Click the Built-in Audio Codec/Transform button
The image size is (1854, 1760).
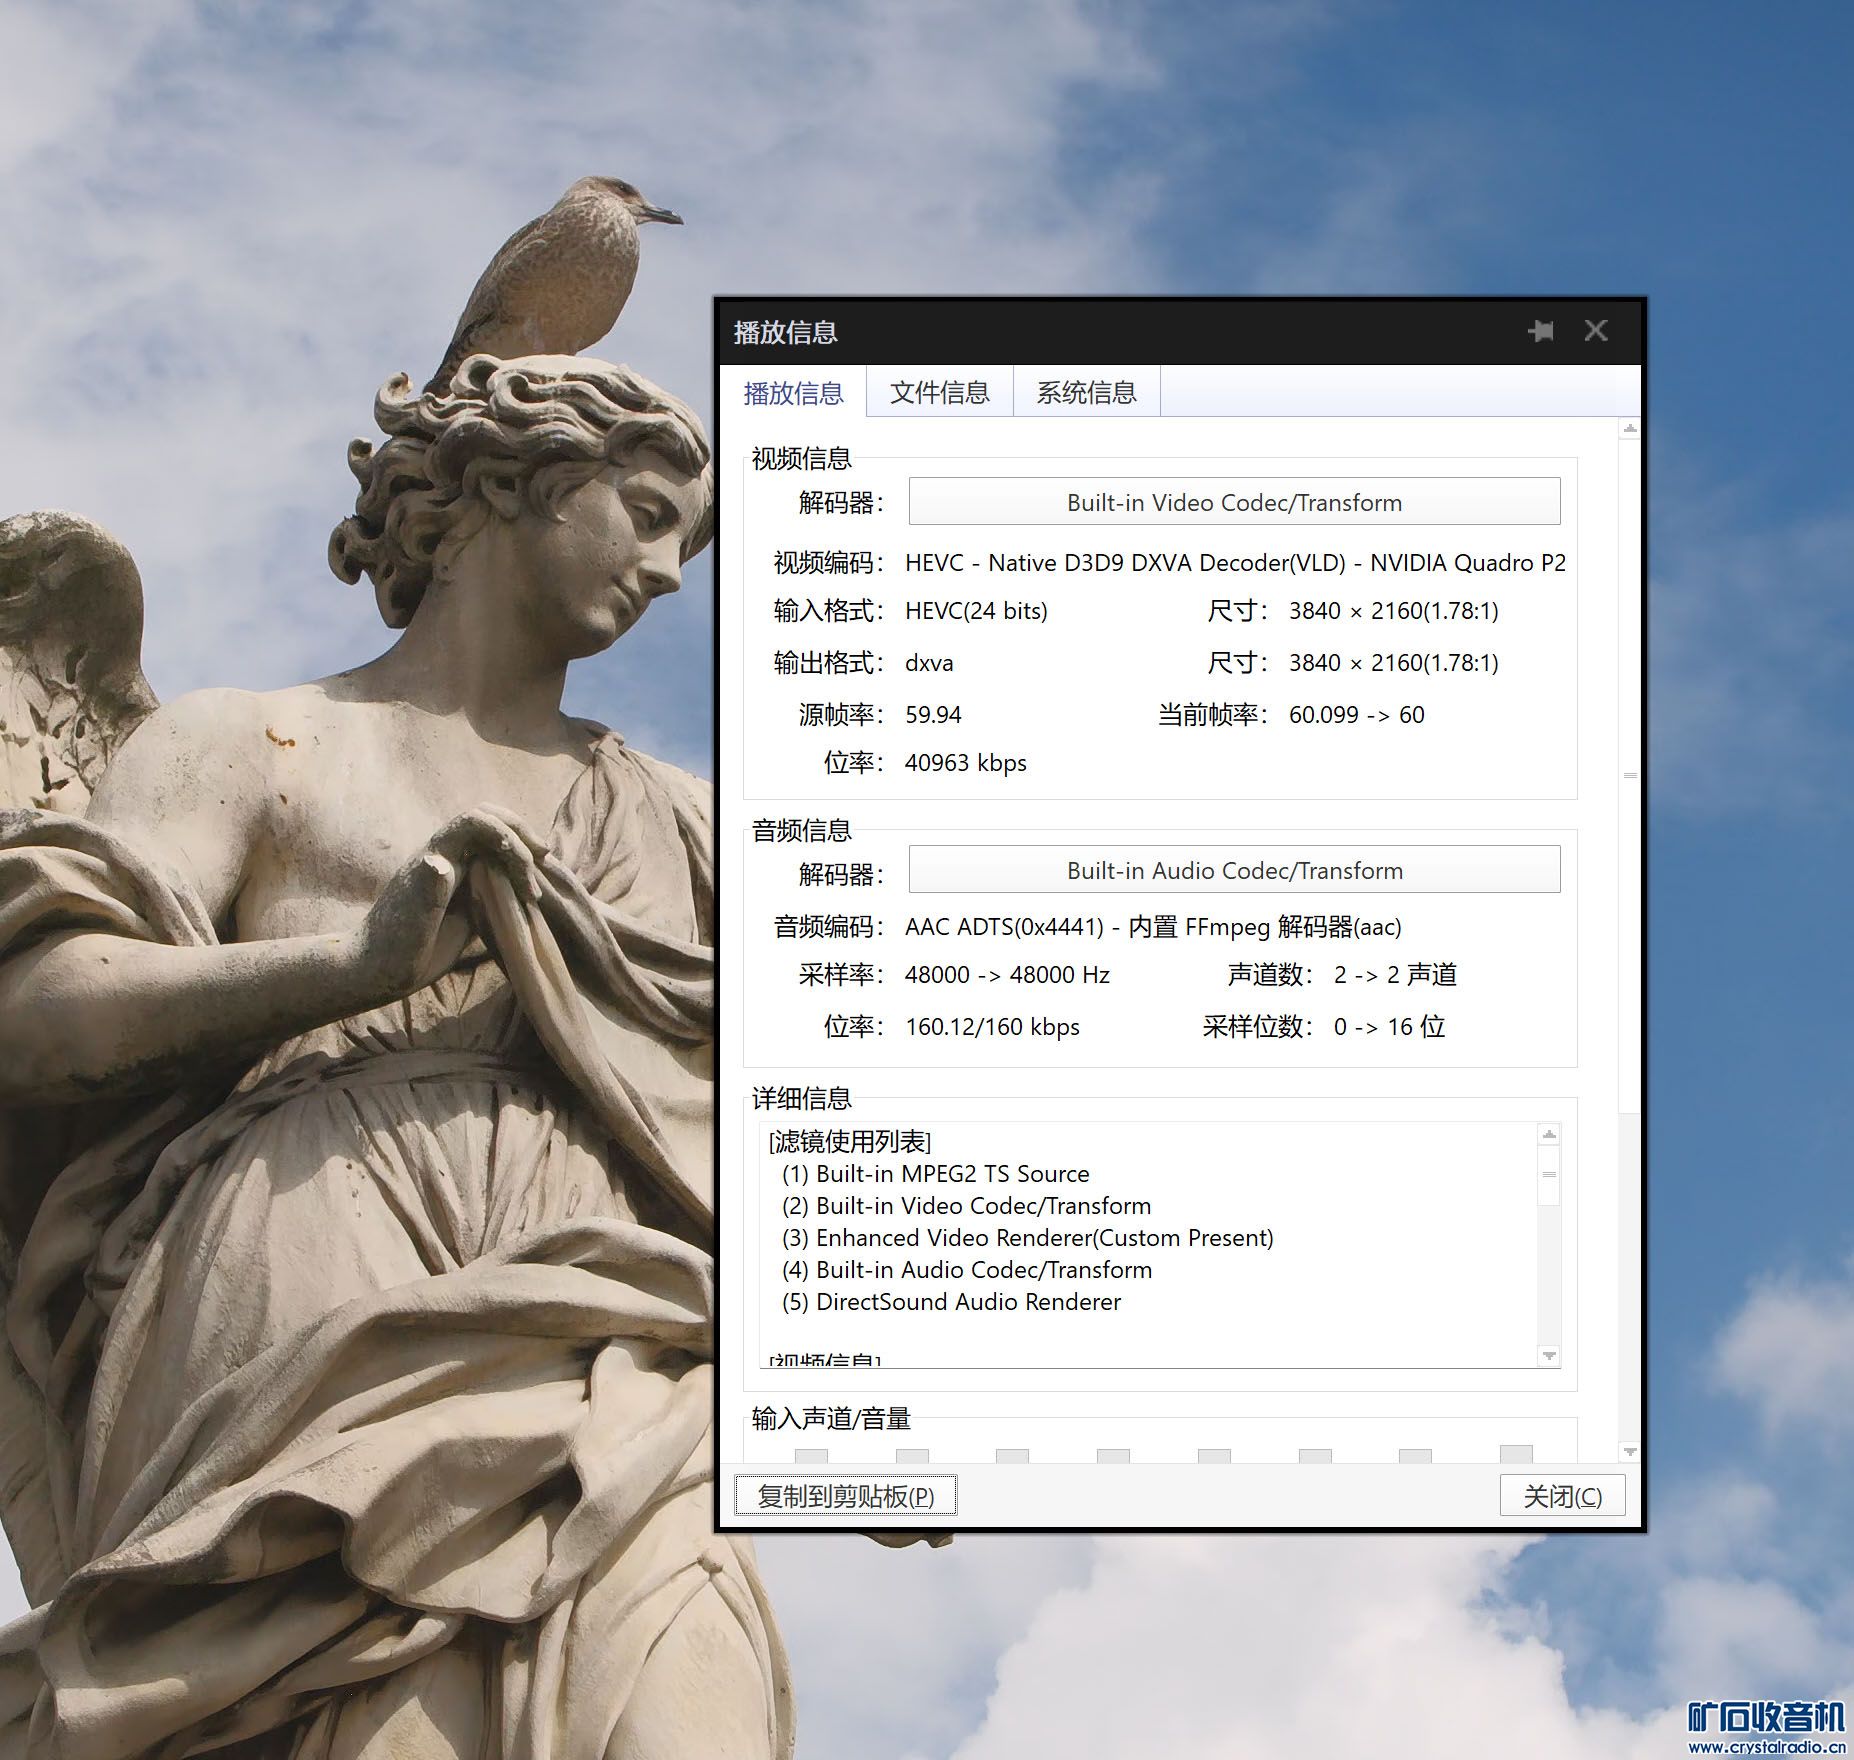(x=1233, y=870)
